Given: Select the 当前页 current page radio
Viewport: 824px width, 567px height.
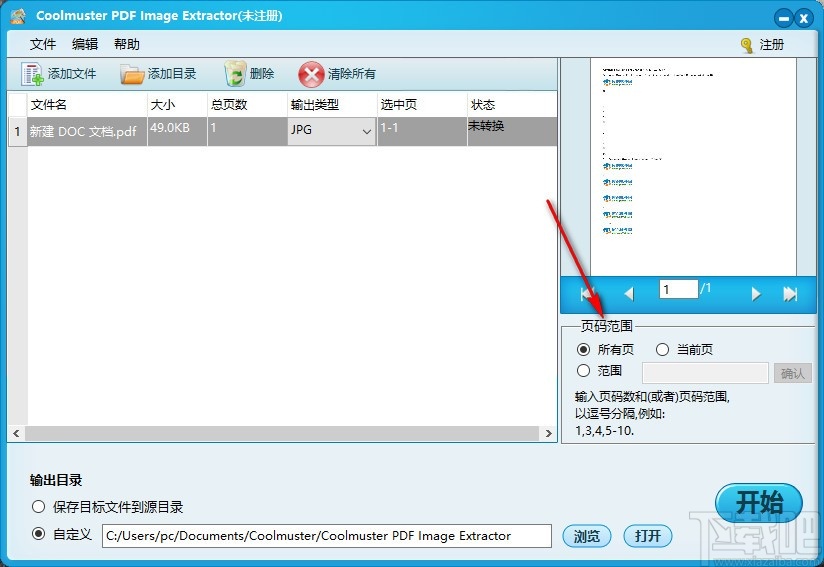Looking at the screenshot, I should (662, 349).
